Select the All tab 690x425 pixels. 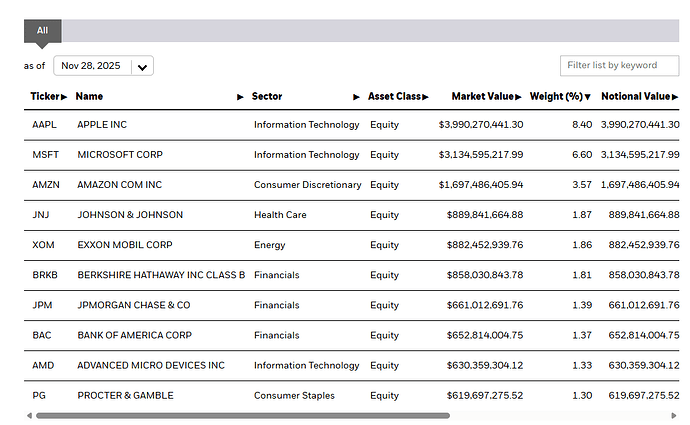coord(42,31)
